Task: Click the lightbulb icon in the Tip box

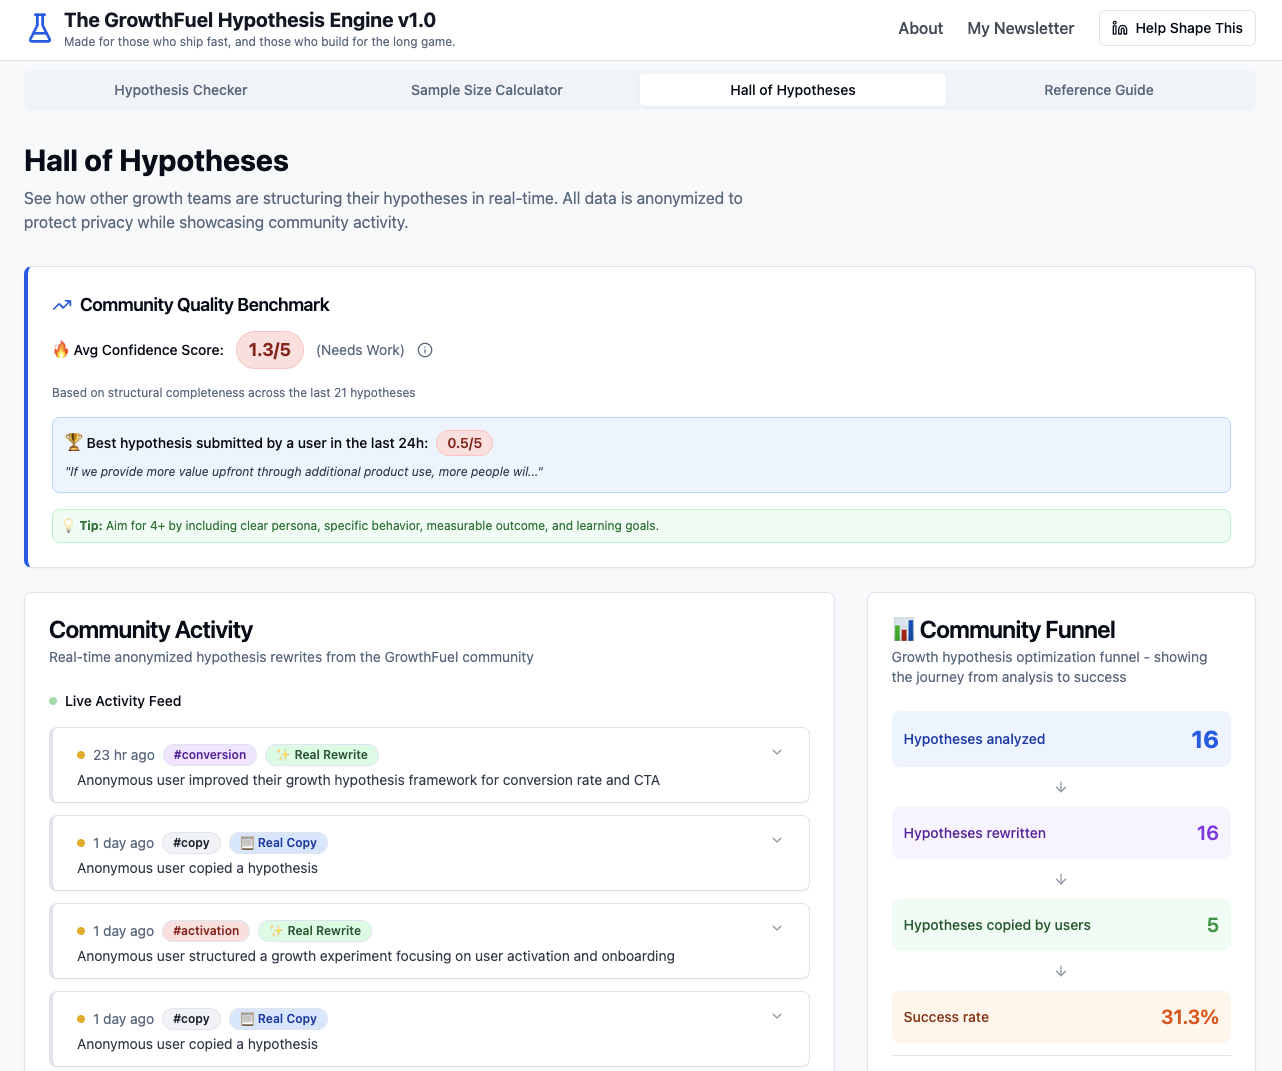Action: (x=69, y=526)
